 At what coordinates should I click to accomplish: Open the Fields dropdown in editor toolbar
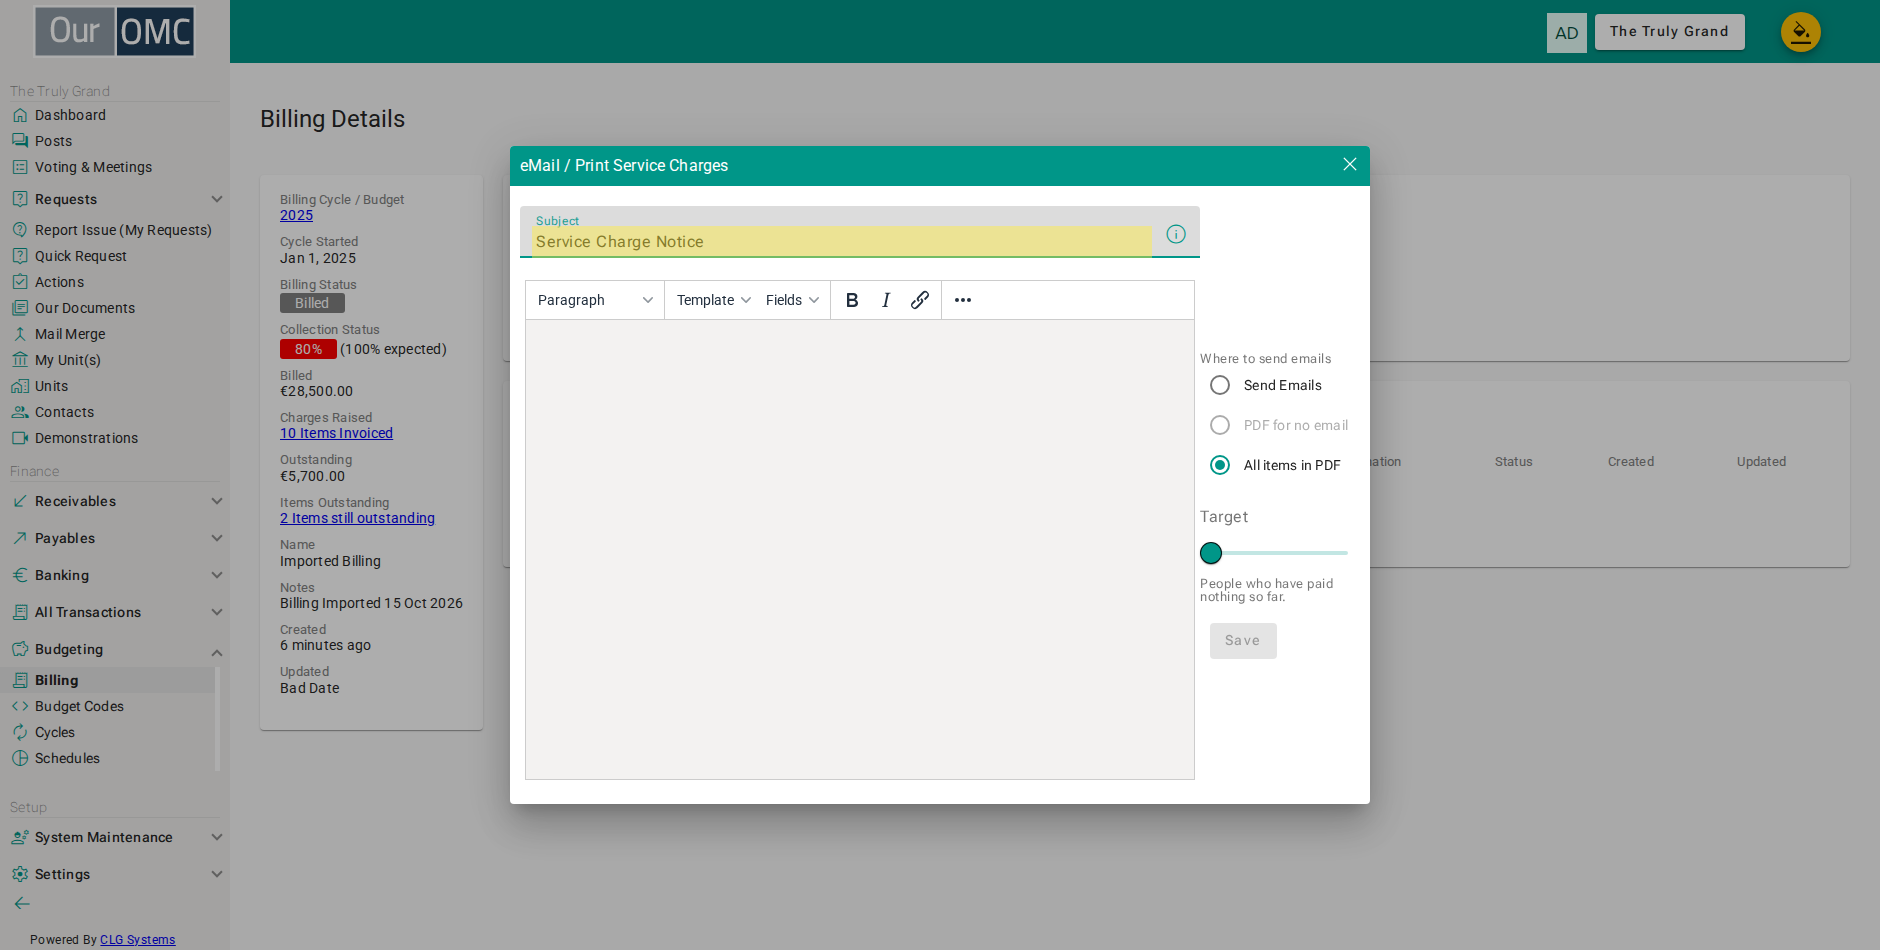point(793,300)
